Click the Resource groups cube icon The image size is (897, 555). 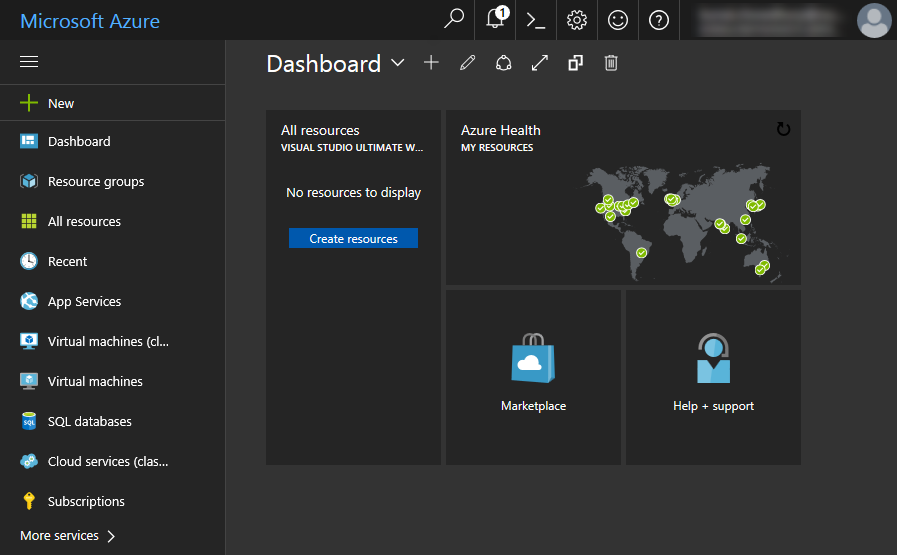coord(29,181)
